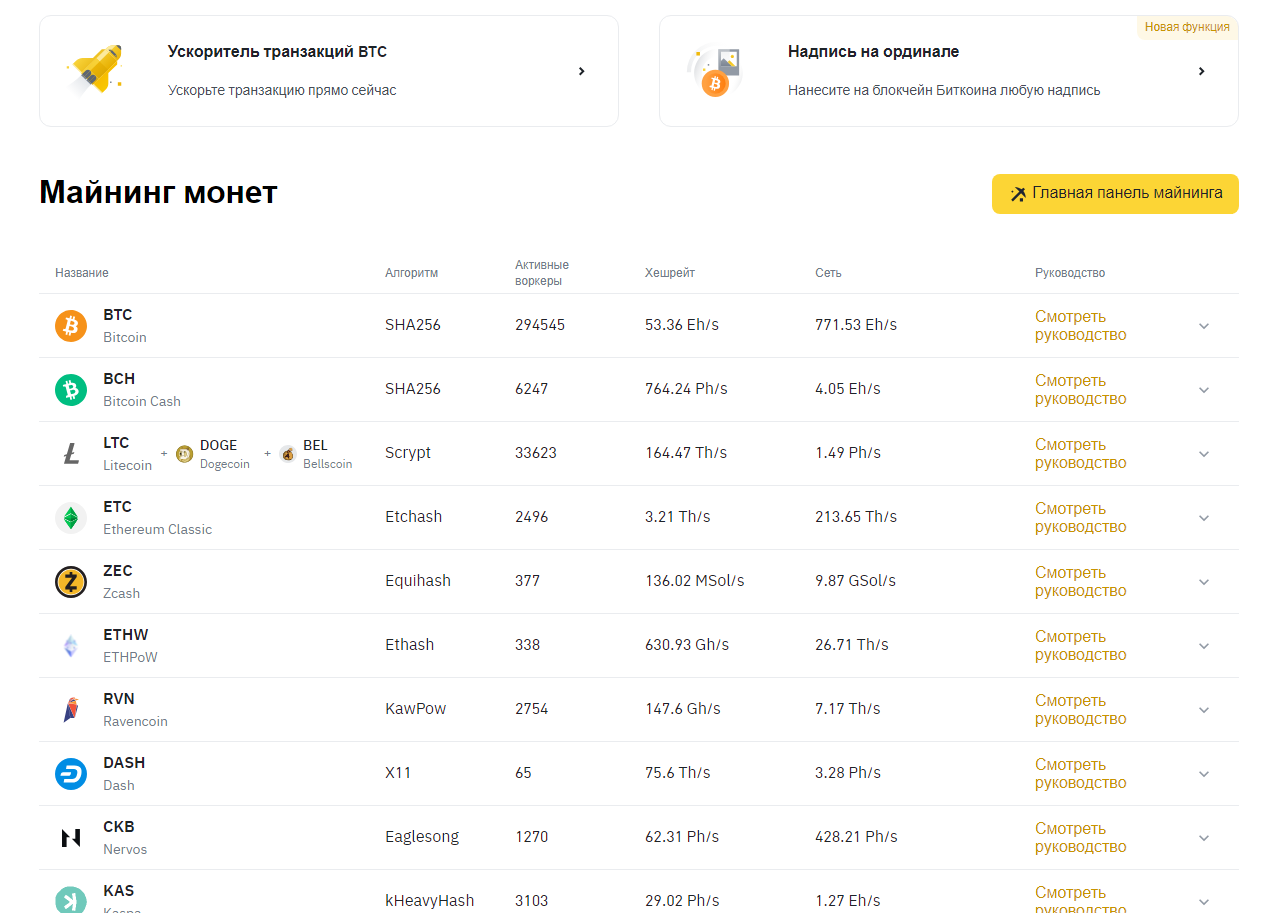1277x913 pixels.
Task: Click the ETHPoW ETHW icon
Action: click(x=71, y=646)
